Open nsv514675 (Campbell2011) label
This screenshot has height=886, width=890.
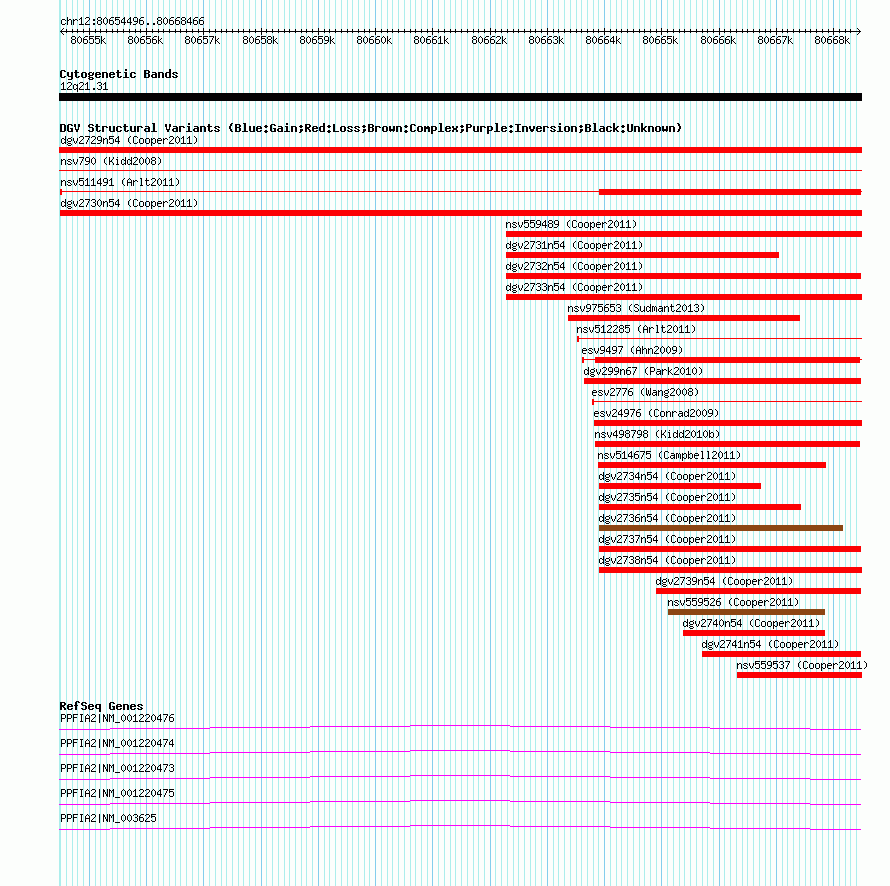(669, 455)
